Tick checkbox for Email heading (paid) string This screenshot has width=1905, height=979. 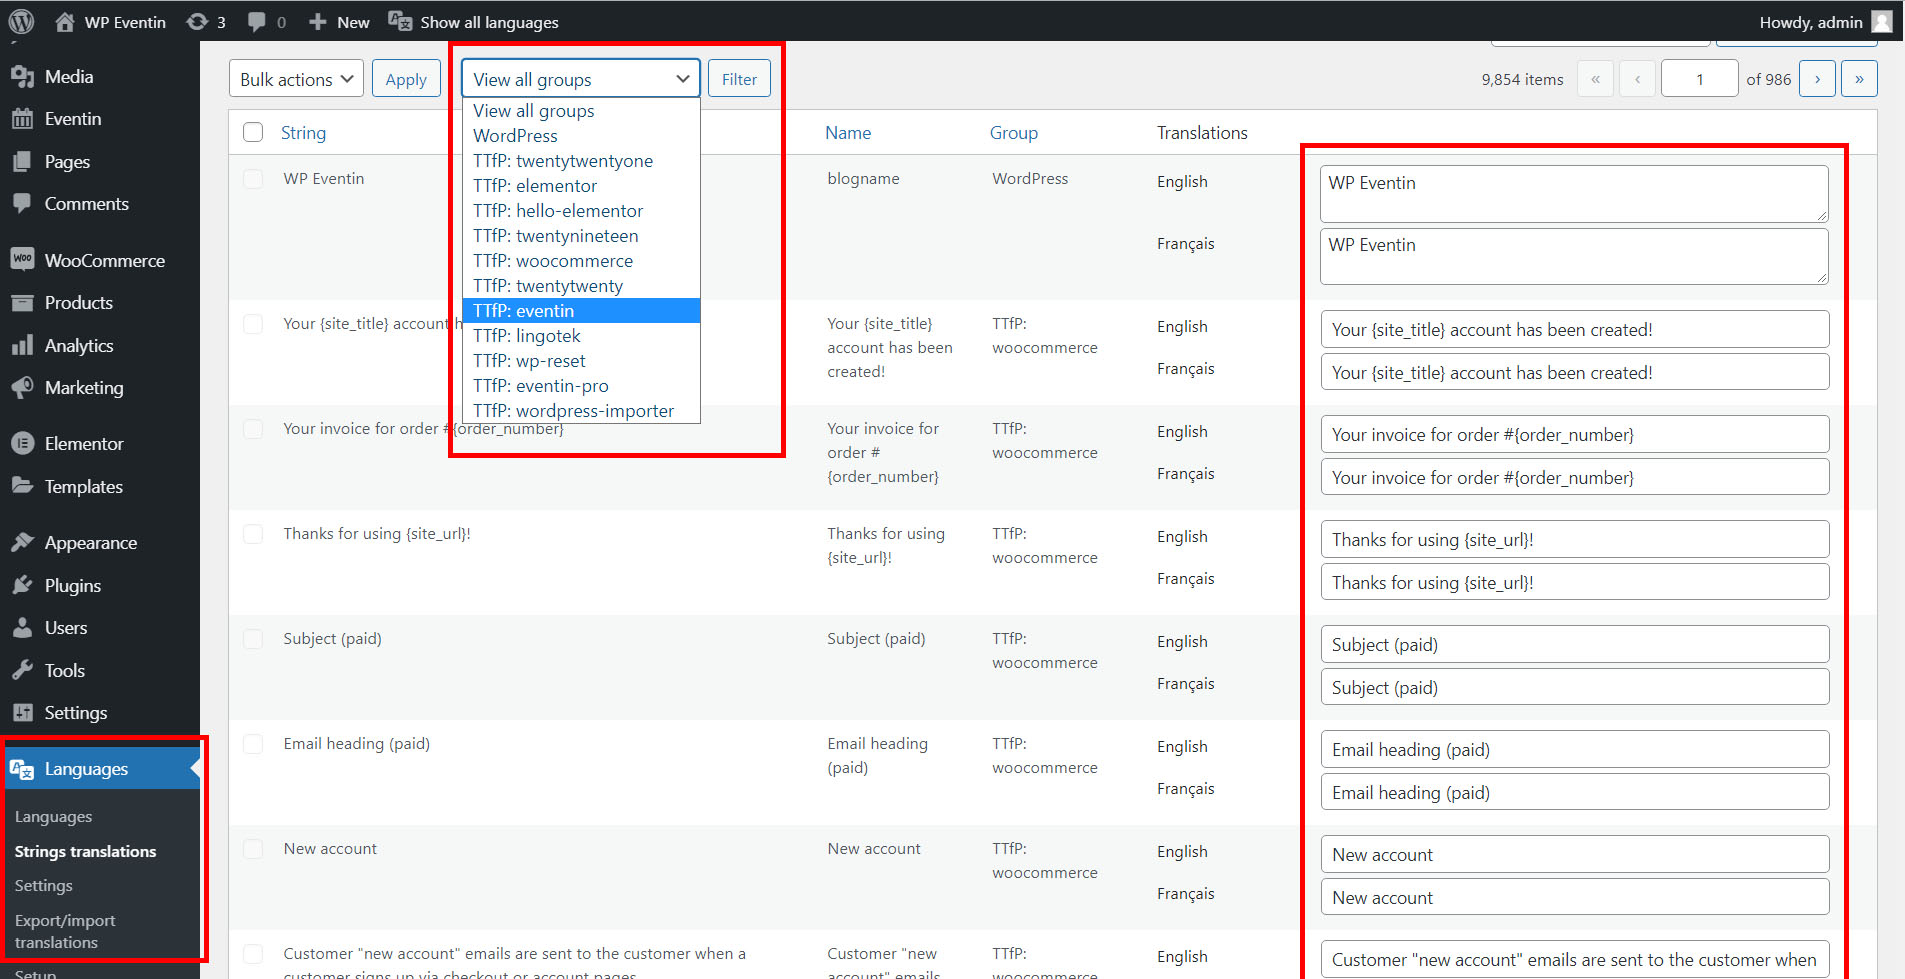click(x=253, y=744)
